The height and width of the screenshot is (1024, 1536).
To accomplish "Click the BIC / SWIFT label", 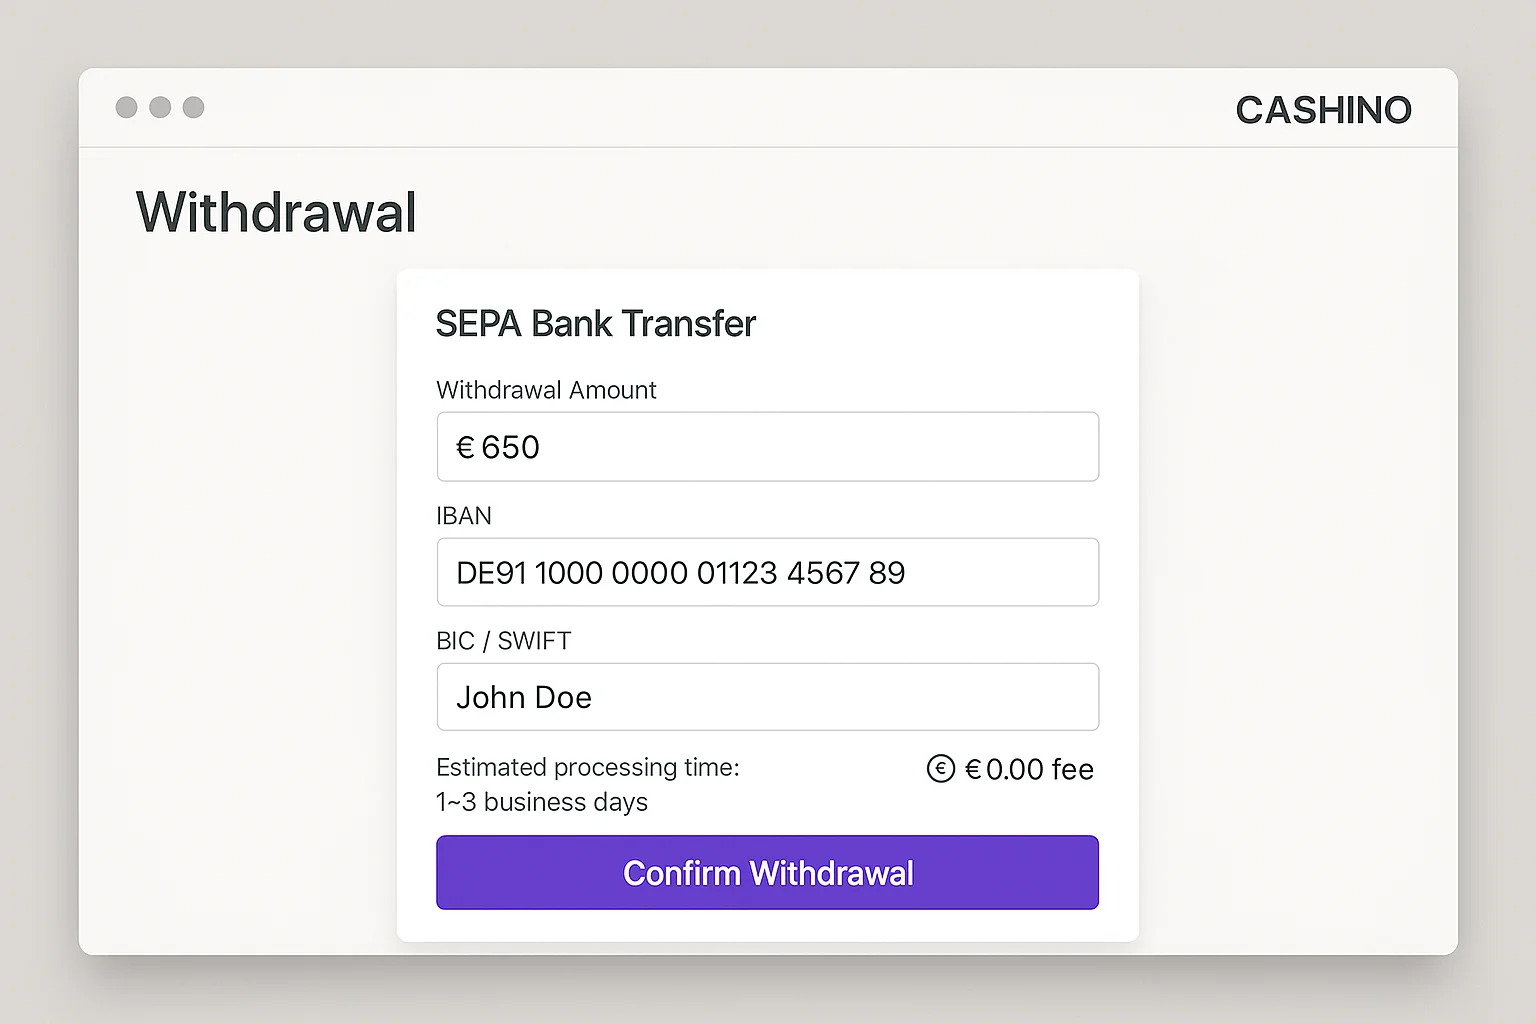I will (504, 641).
